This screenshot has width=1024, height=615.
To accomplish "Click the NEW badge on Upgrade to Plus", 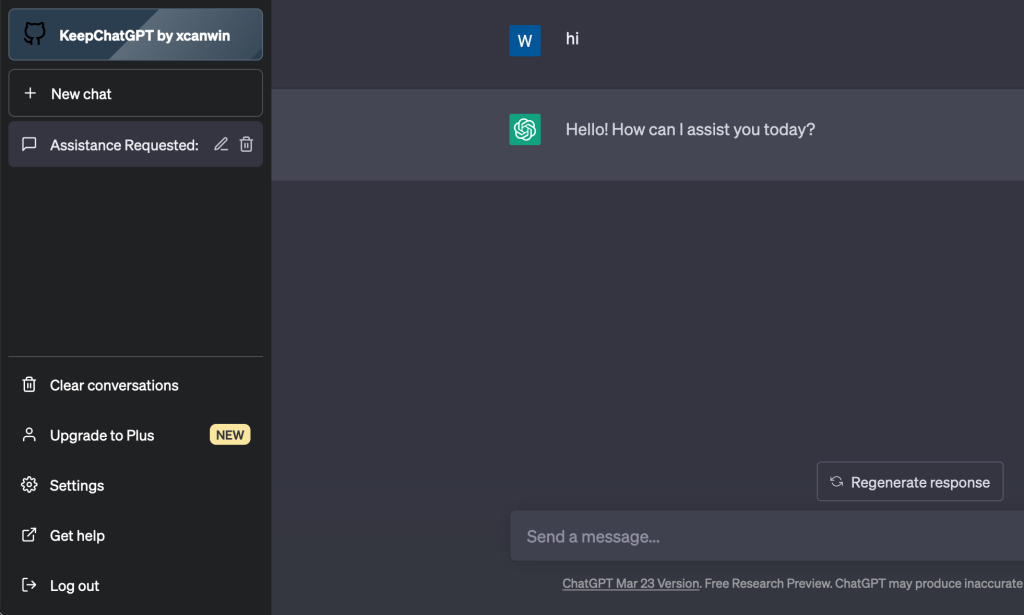I will pos(230,435).
